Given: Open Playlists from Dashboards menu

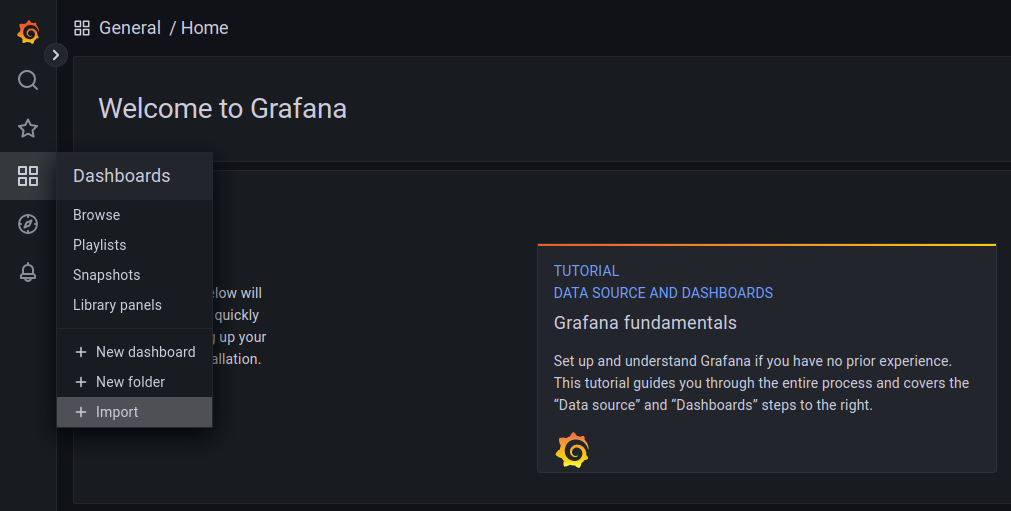Looking at the screenshot, I should point(99,245).
